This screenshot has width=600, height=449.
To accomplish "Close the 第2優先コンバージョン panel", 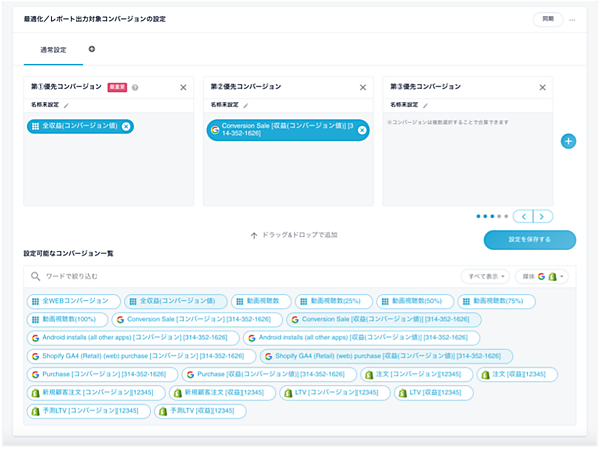I will pyautogui.click(x=363, y=88).
